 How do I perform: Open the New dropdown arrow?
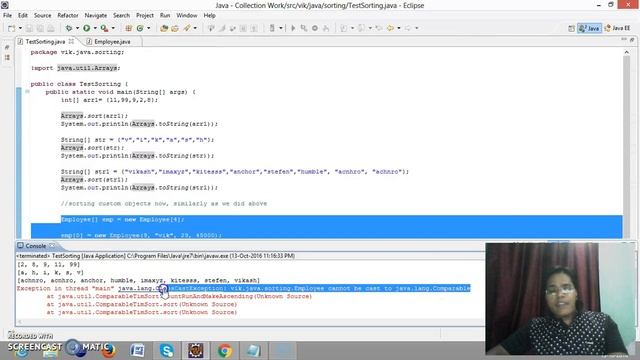pyautogui.click(x=20, y=28)
